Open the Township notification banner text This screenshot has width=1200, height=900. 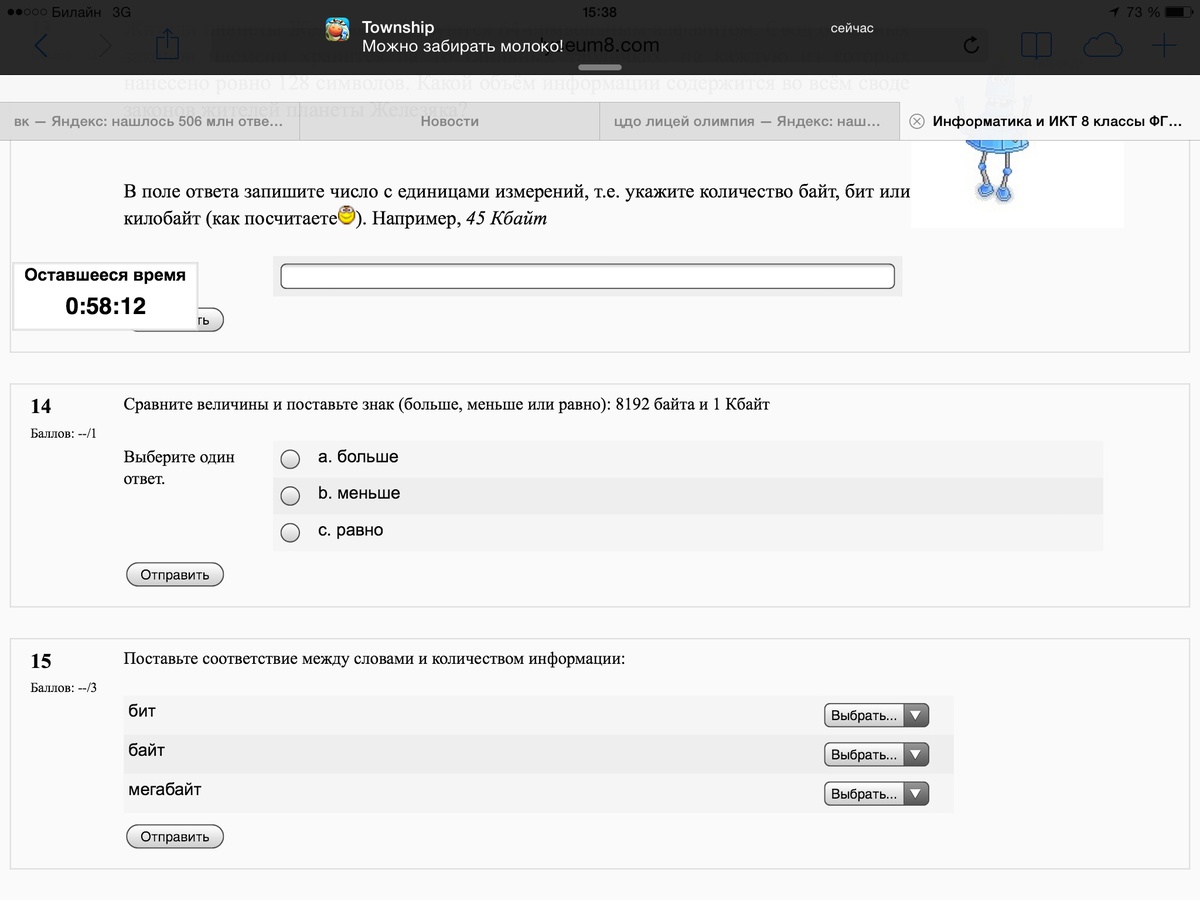[x=462, y=37]
